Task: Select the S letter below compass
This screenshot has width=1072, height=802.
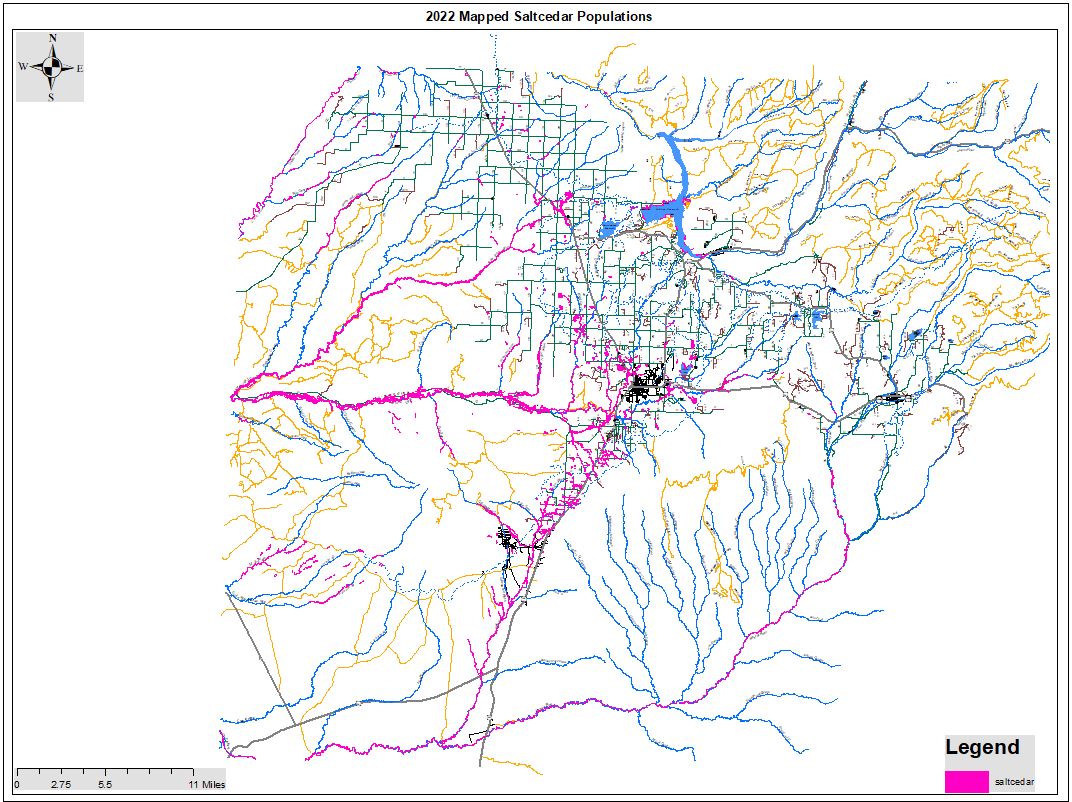Action: click(x=52, y=97)
